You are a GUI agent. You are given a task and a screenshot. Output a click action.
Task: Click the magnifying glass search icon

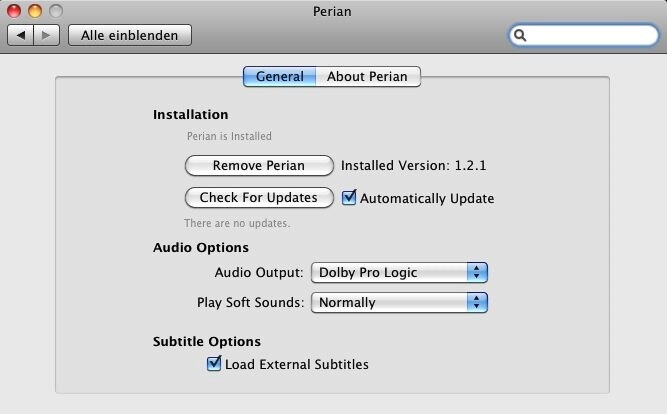click(520, 35)
